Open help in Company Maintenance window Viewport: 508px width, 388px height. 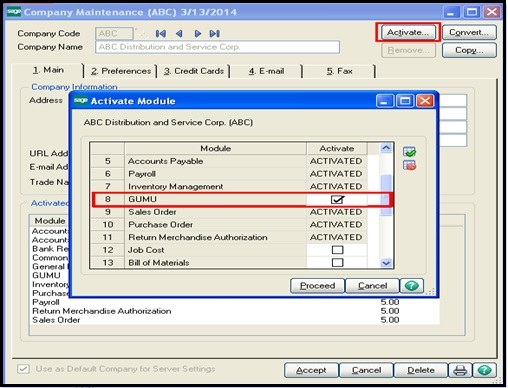tap(484, 370)
